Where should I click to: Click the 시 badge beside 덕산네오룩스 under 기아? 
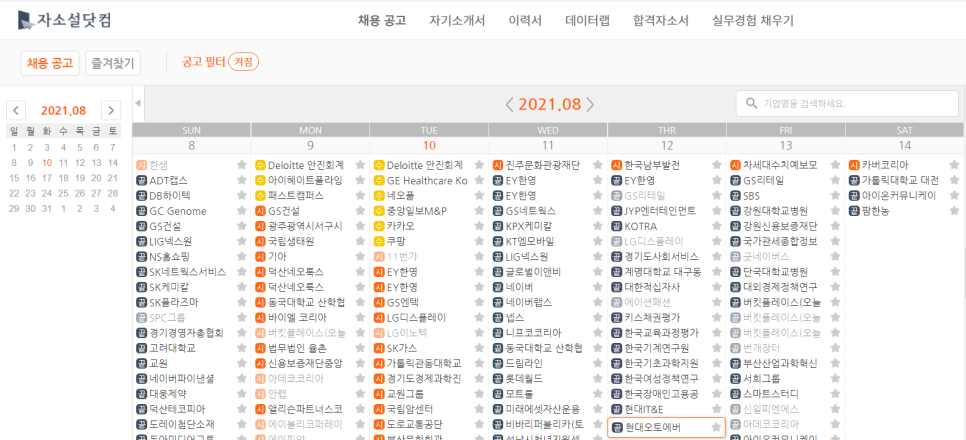point(260,272)
